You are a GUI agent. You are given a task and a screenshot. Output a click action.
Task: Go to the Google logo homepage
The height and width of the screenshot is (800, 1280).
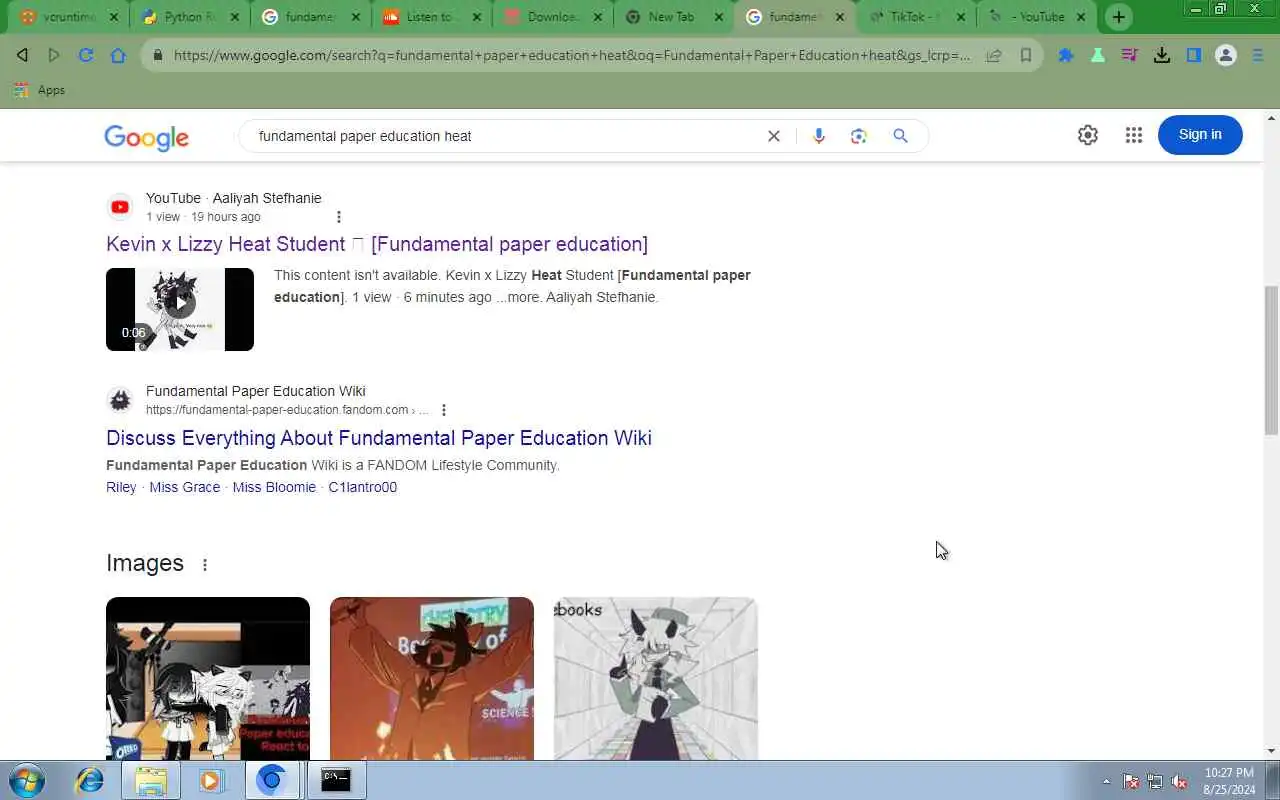pos(146,138)
